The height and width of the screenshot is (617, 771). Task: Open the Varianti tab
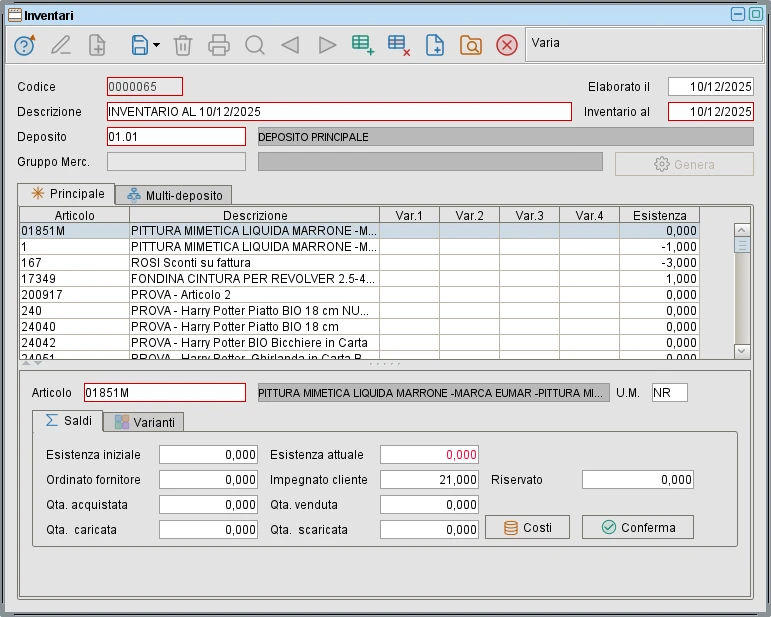click(144, 422)
